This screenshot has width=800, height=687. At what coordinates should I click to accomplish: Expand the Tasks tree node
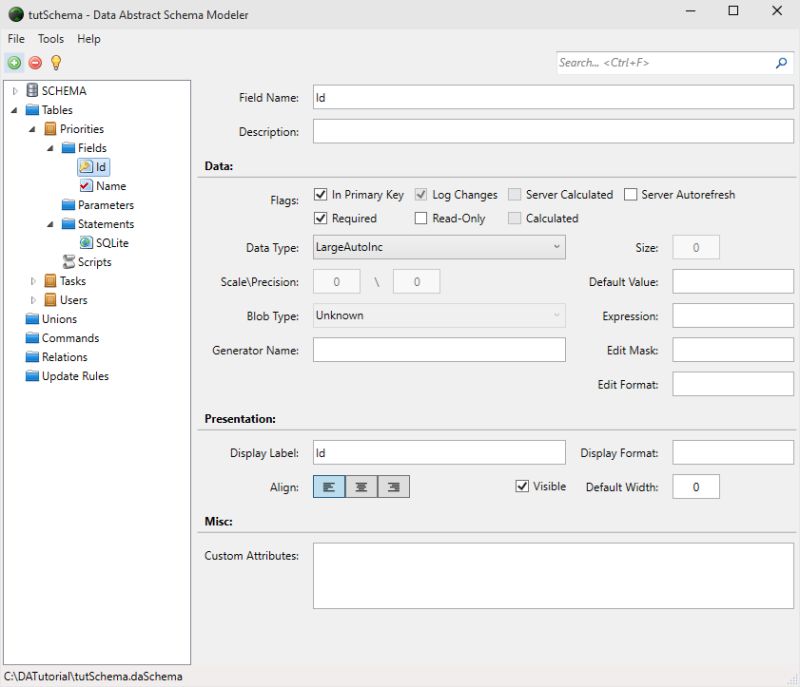(31, 281)
